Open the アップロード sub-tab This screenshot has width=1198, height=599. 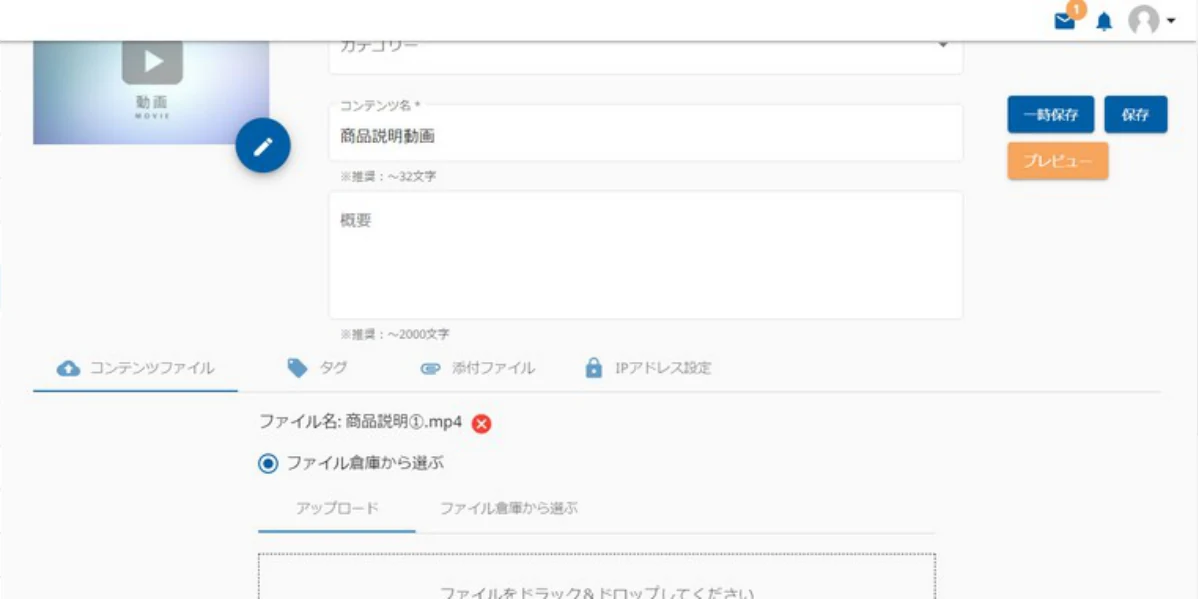[x=337, y=508]
